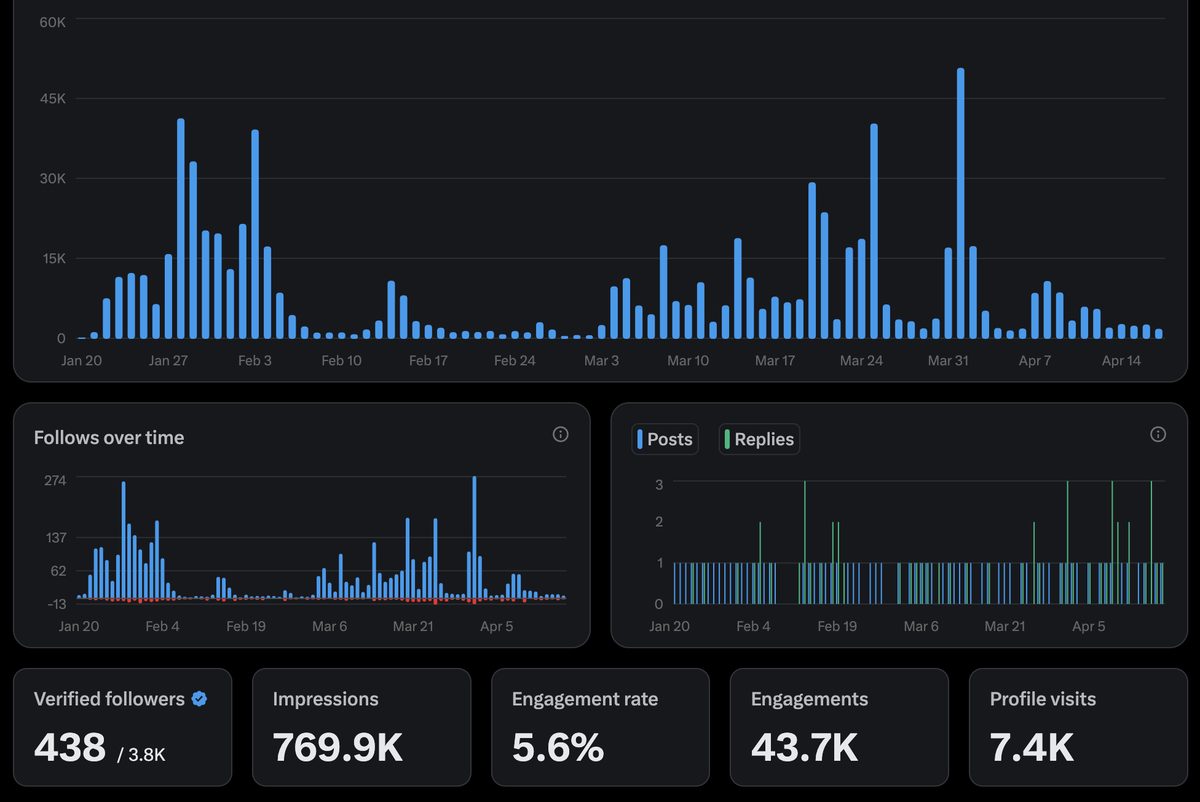
Task: Toggle the Posts series in the chart
Action: [665, 439]
